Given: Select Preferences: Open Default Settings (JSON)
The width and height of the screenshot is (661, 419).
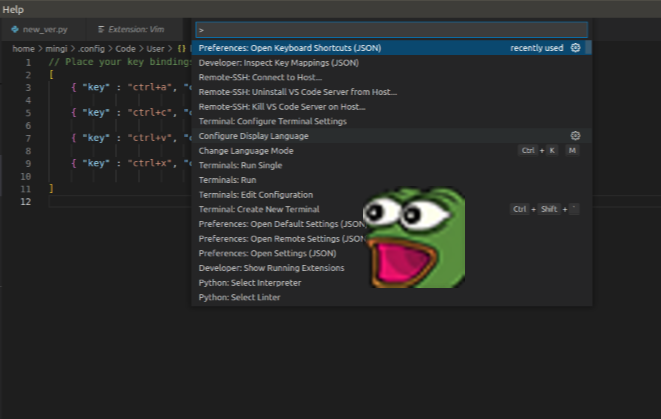Looking at the screenshot, I should pyautogui.click(x=392, y=224).
